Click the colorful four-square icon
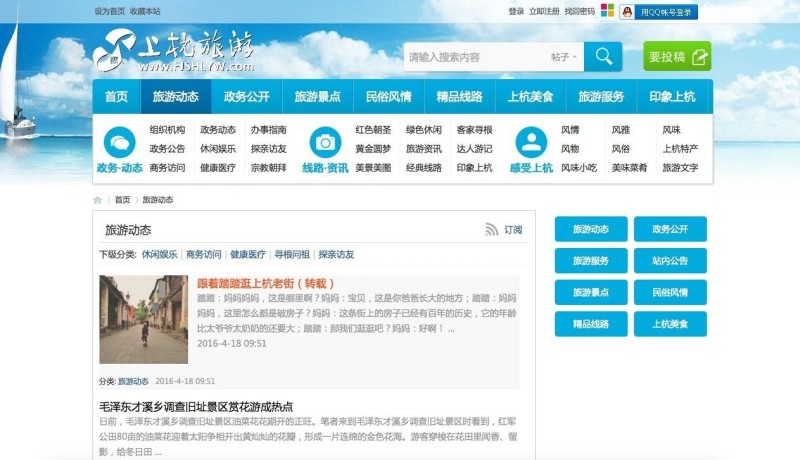Image resolution: width=800 pixels, height=460 pixels. point(607,10)
